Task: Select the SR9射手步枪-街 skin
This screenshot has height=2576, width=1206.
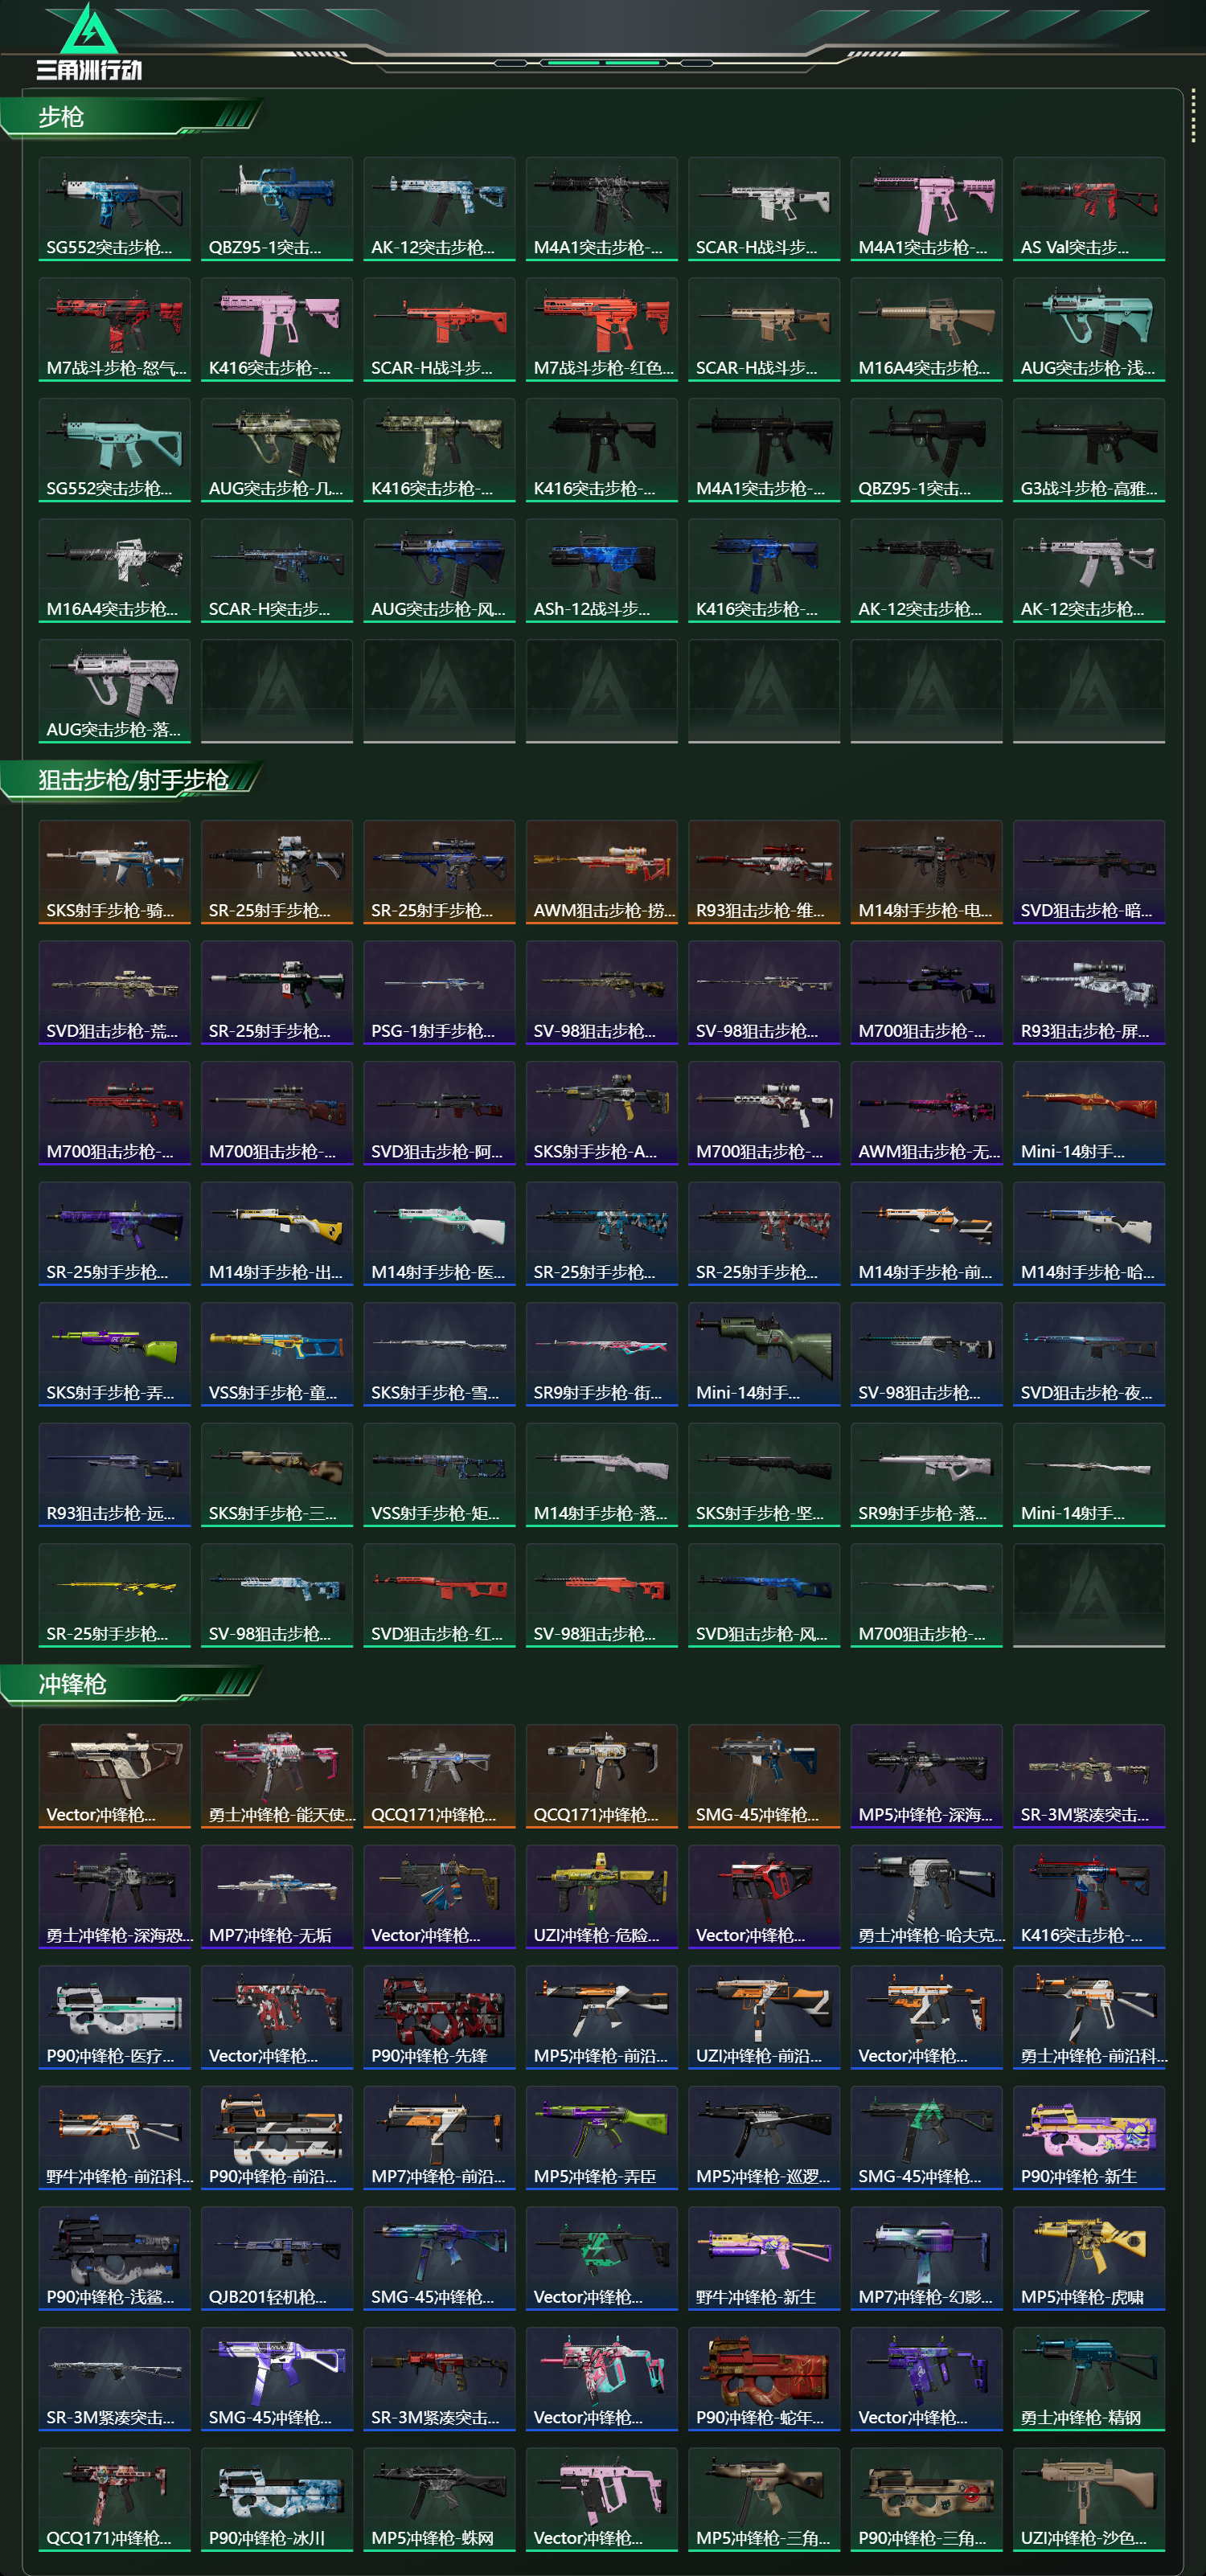Action: coord(601,1354)
